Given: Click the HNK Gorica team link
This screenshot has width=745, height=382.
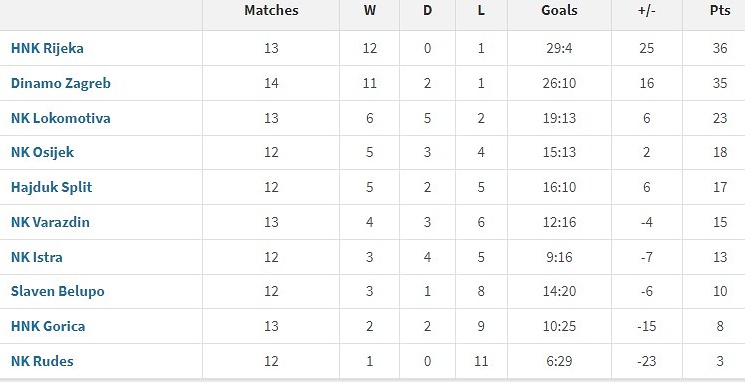Looking at the screenshot, I should click(x=48, y=326).
